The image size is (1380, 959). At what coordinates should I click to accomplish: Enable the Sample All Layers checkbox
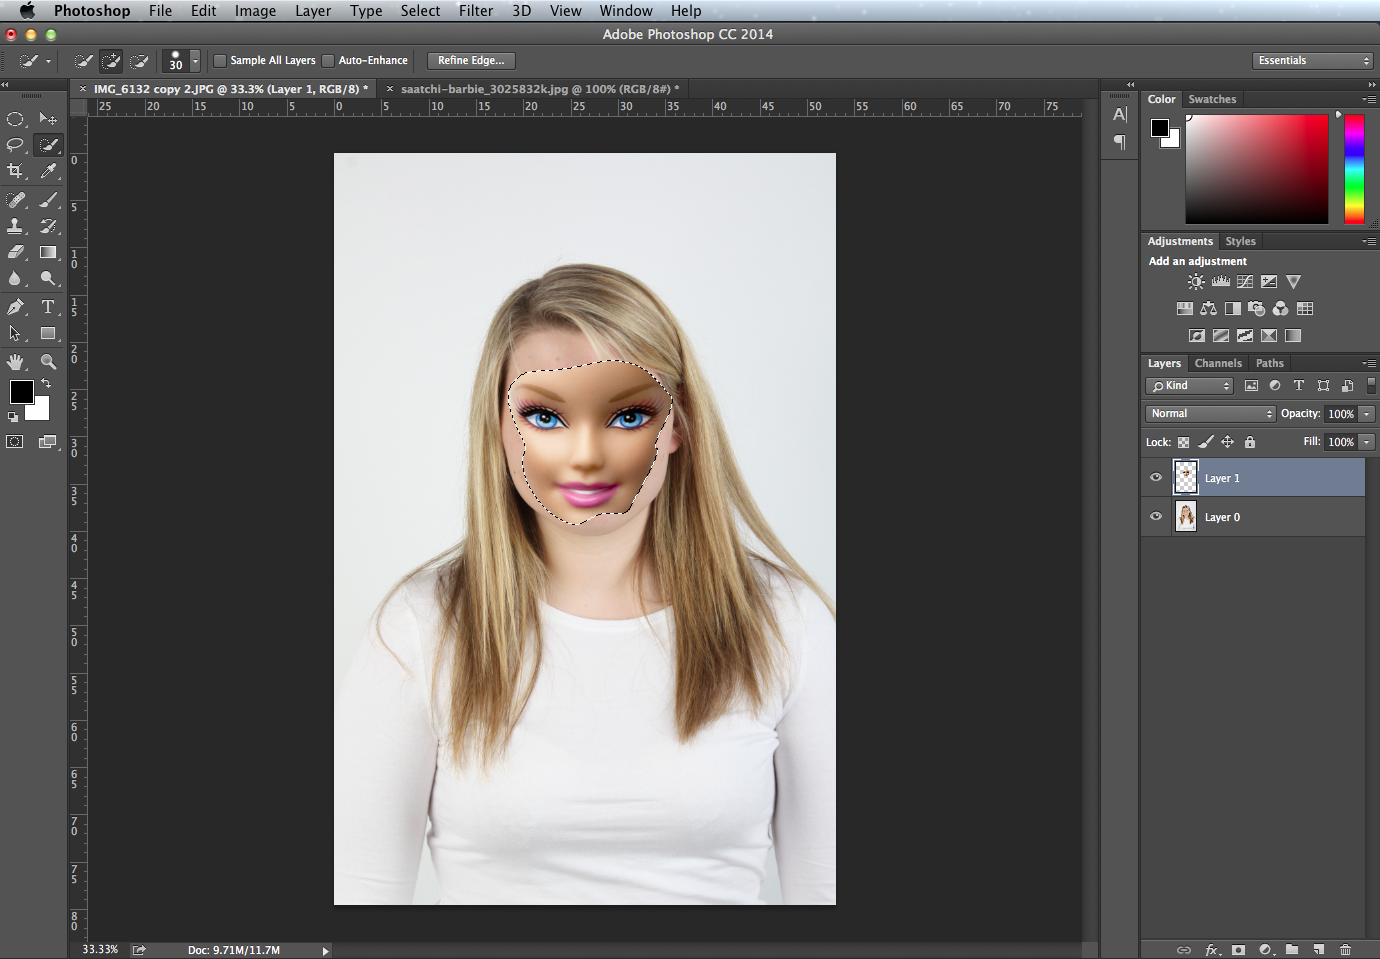221,61
